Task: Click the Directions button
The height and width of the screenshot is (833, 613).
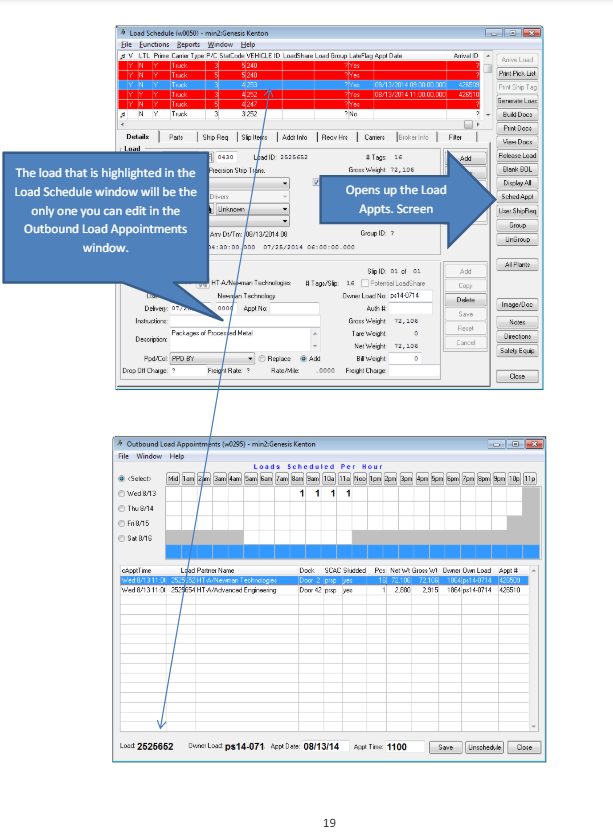Action: [517, 336]
